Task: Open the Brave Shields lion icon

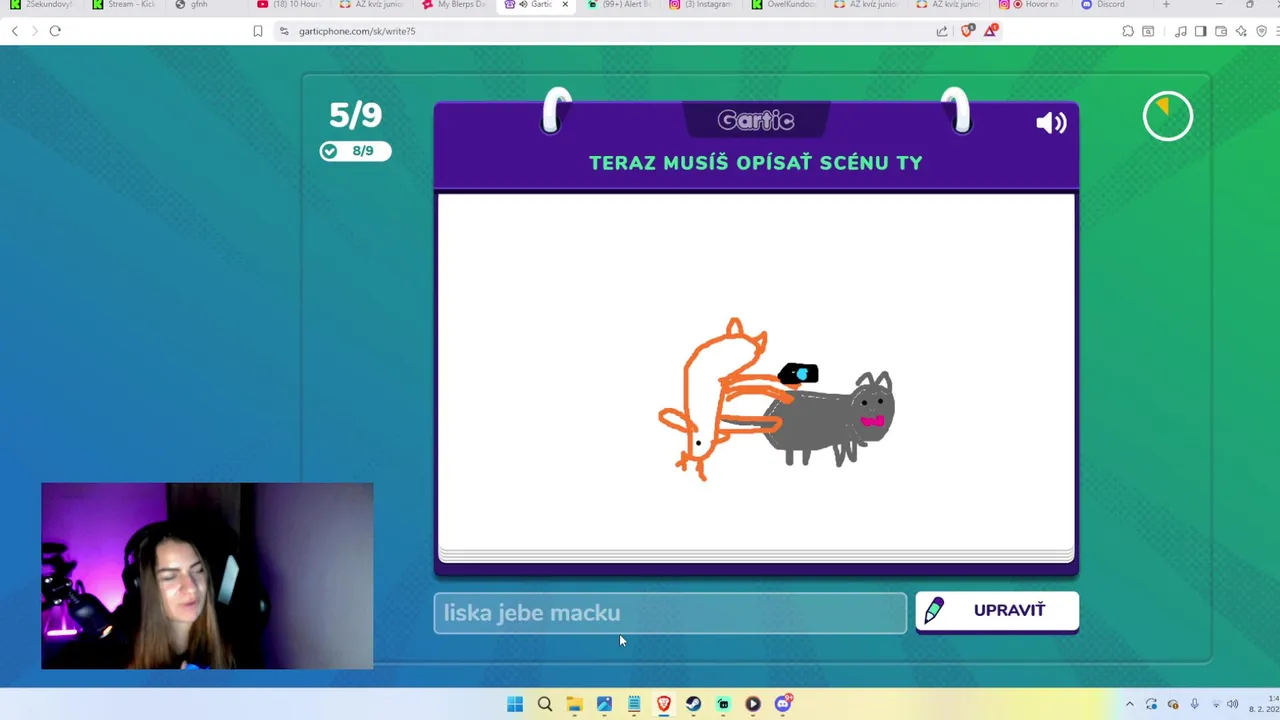Action: pos(967,31)
